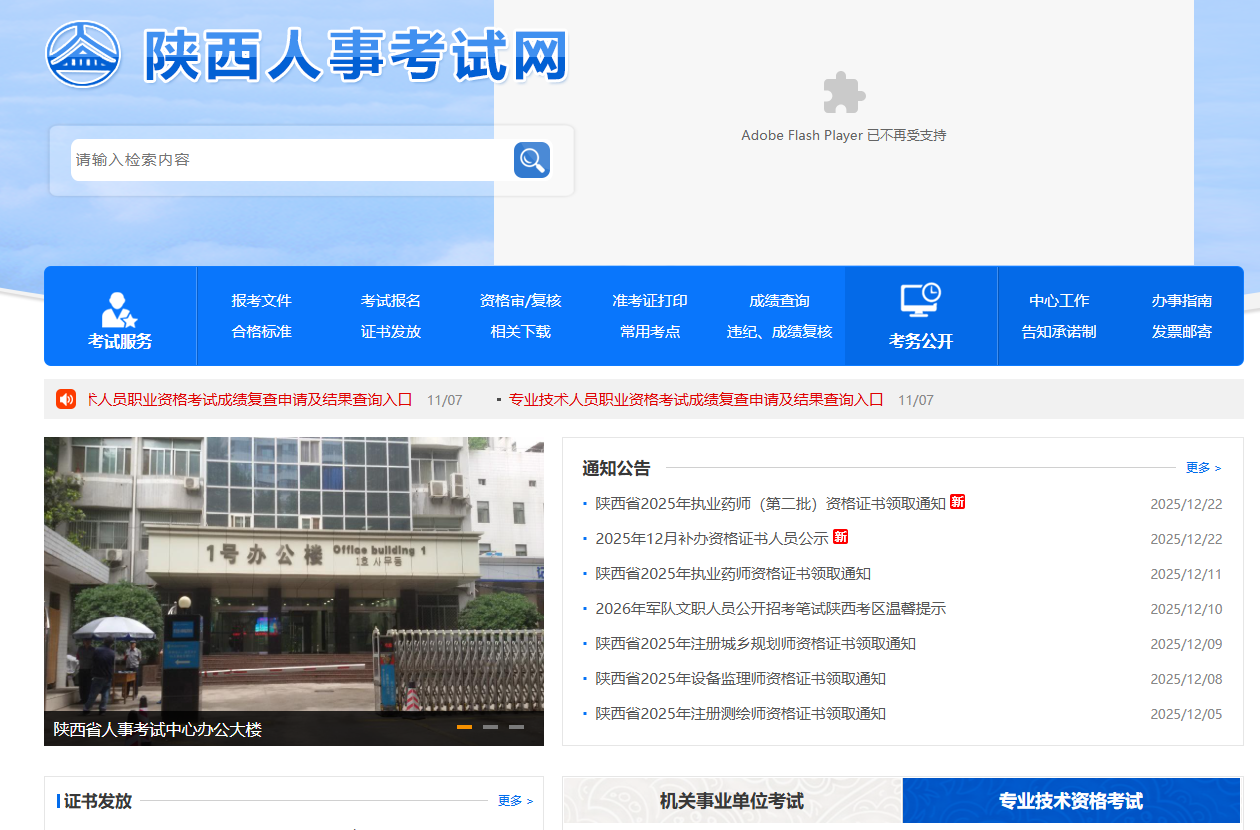
Task: Open 准考证打印 navigation link
Action: [650, 301]
